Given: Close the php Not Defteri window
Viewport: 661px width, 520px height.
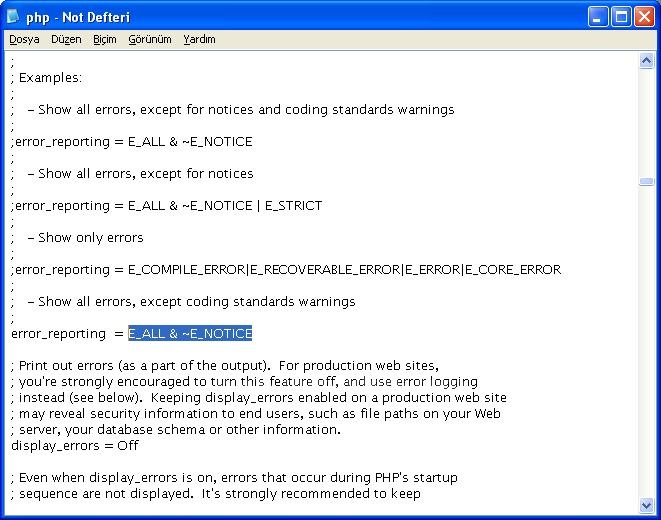Looking at the screenshot, I should point(643,16).
